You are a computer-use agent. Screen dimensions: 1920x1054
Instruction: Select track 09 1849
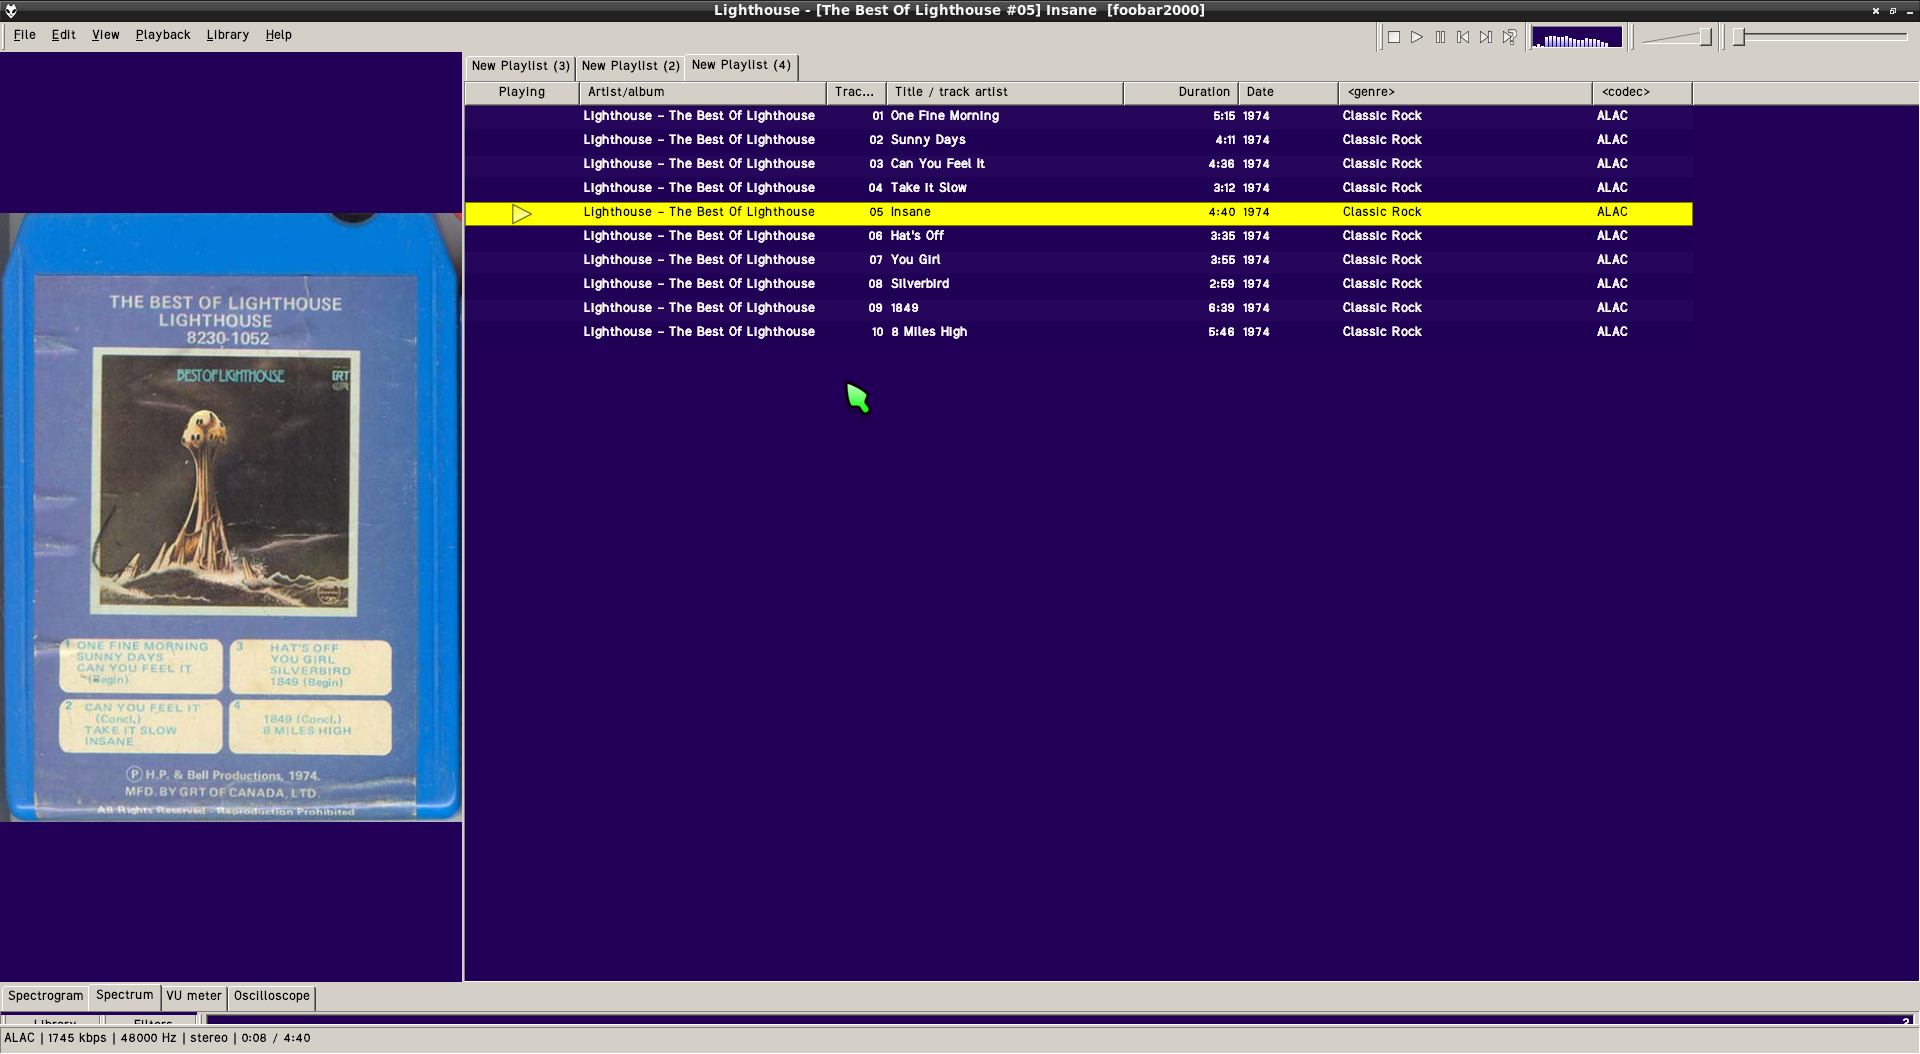coord(1079,308)
